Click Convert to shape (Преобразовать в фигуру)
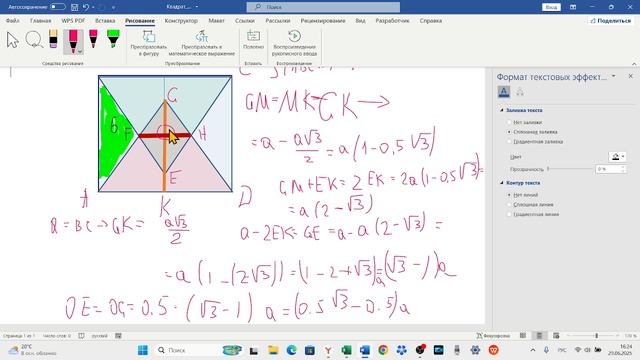This screenshot has height=360, width=640. point(149,43)
